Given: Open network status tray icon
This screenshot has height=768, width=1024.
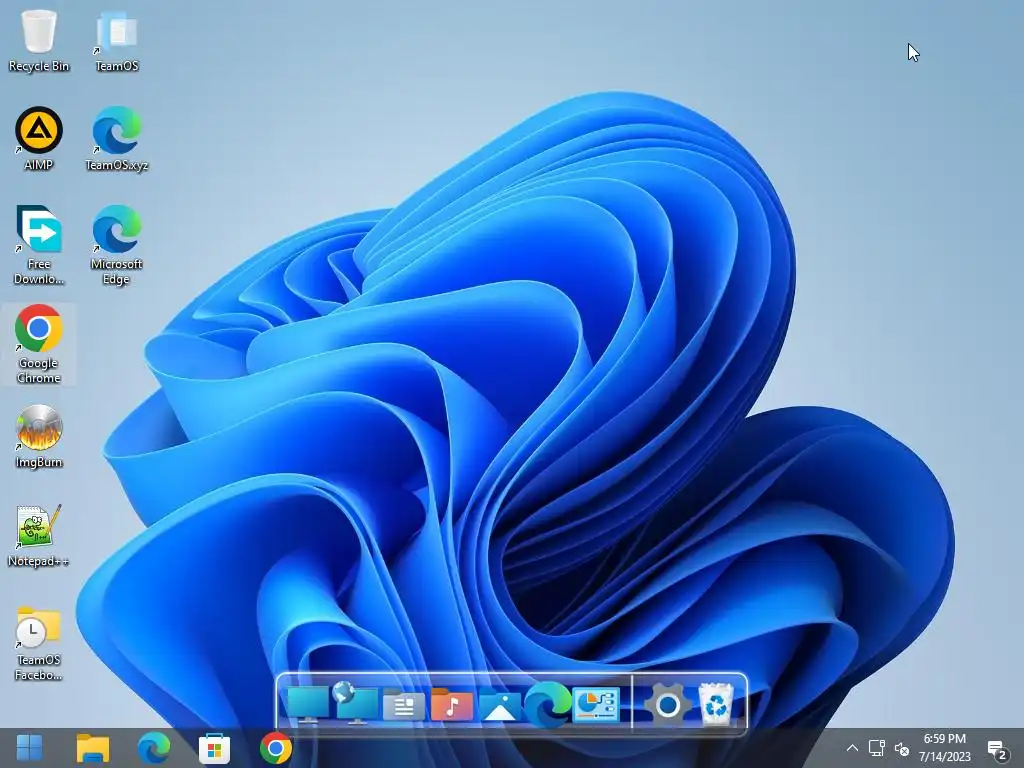Looking at the screenshot, I should pyautogui.click(x=876, y=748).
